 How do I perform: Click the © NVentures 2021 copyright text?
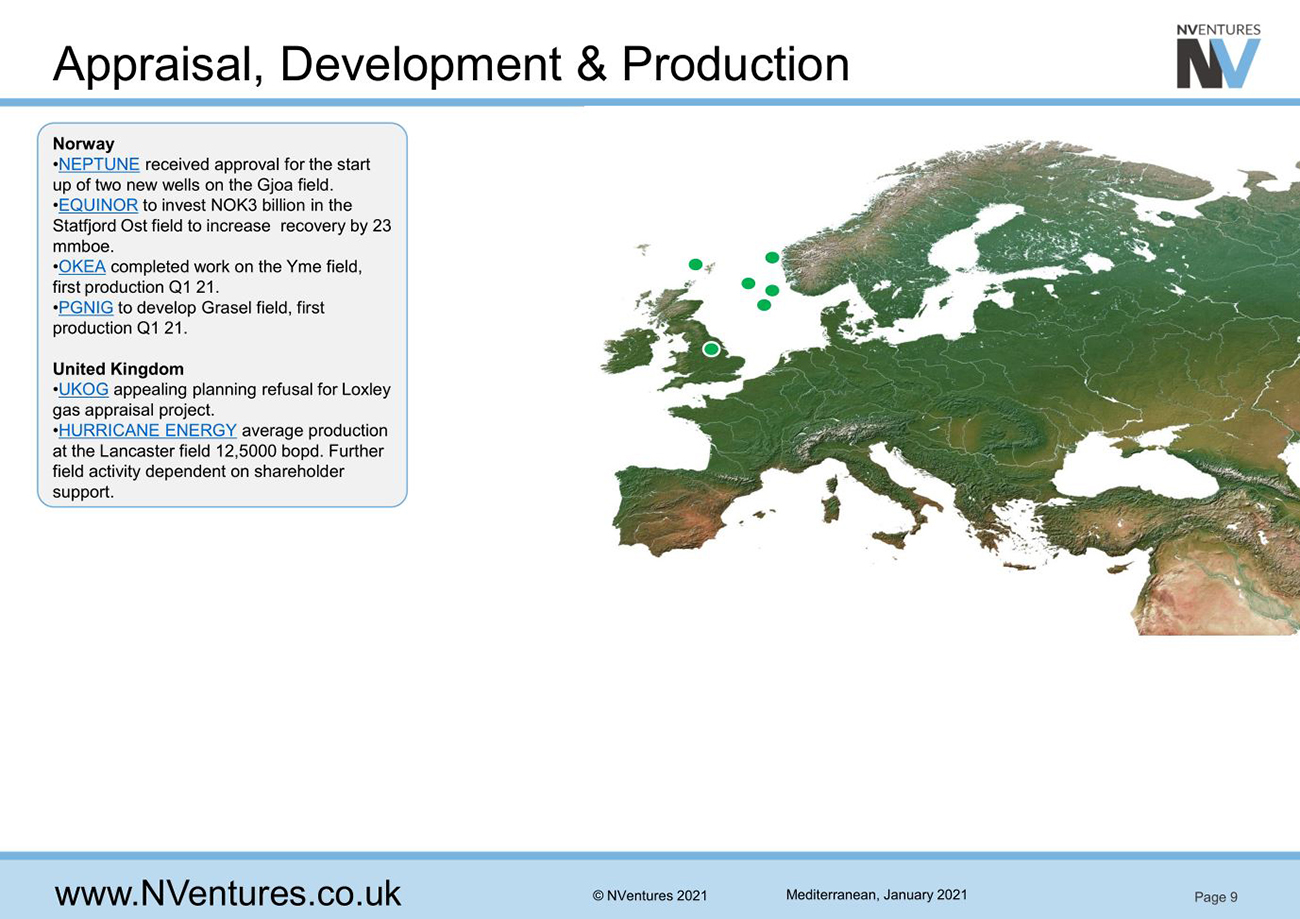[649, 896]
